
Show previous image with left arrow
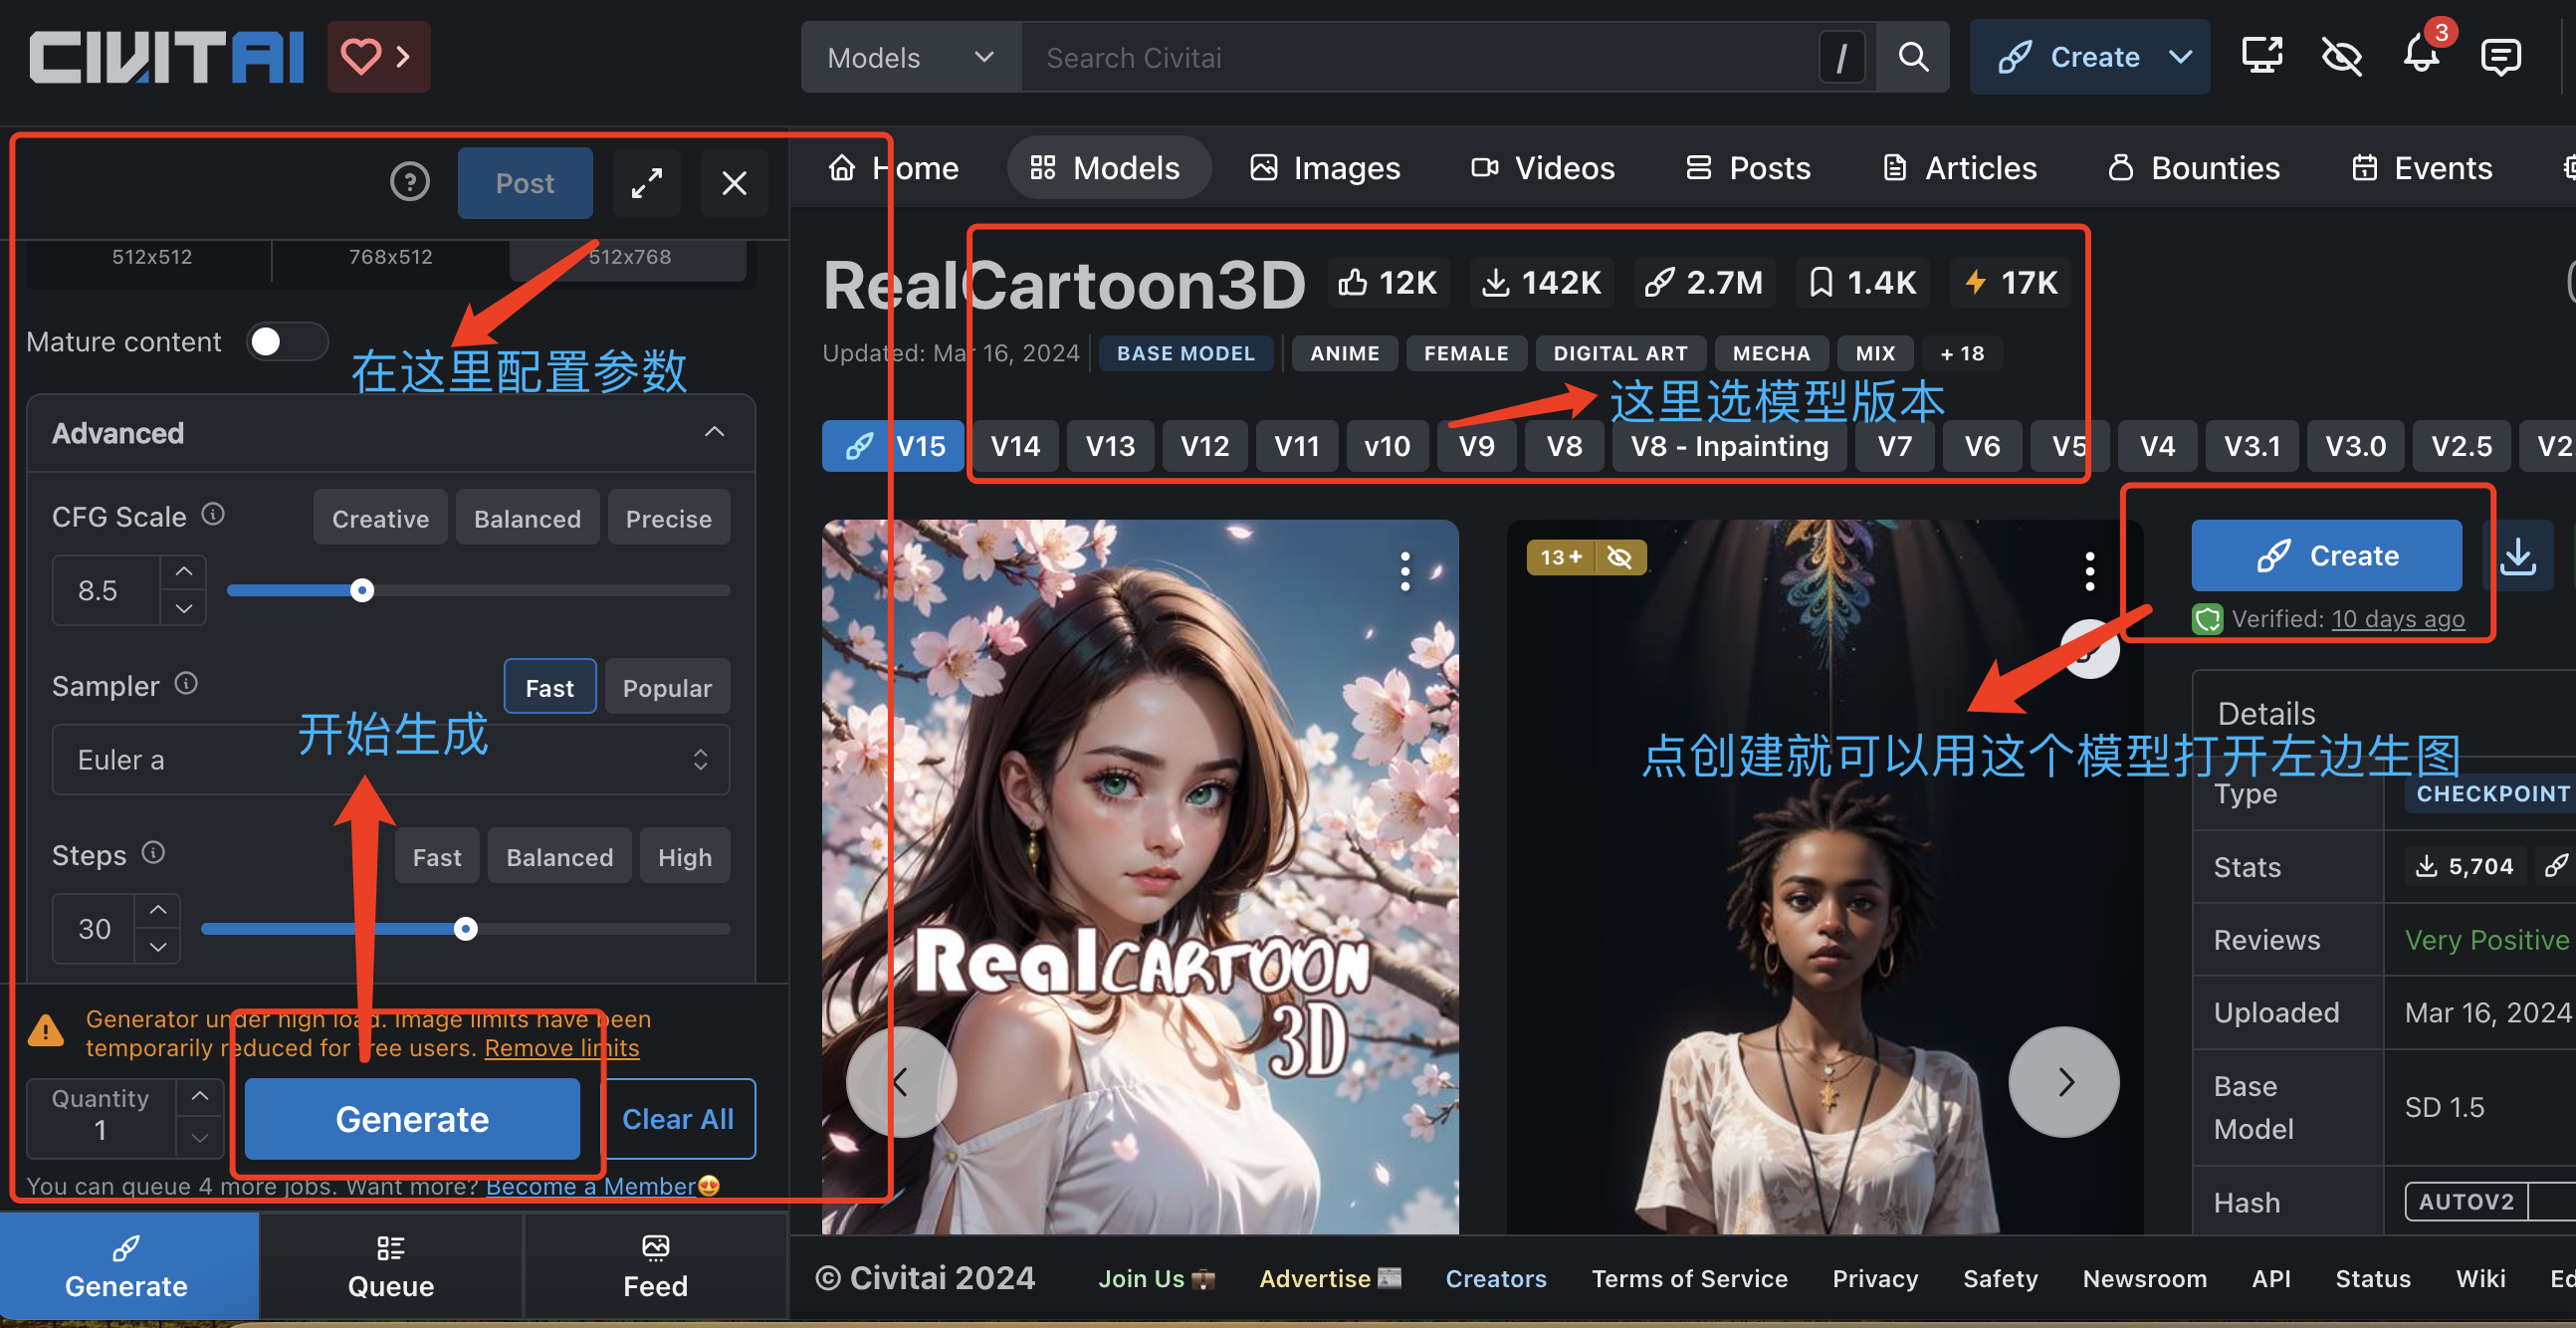tap(900, 1081)
